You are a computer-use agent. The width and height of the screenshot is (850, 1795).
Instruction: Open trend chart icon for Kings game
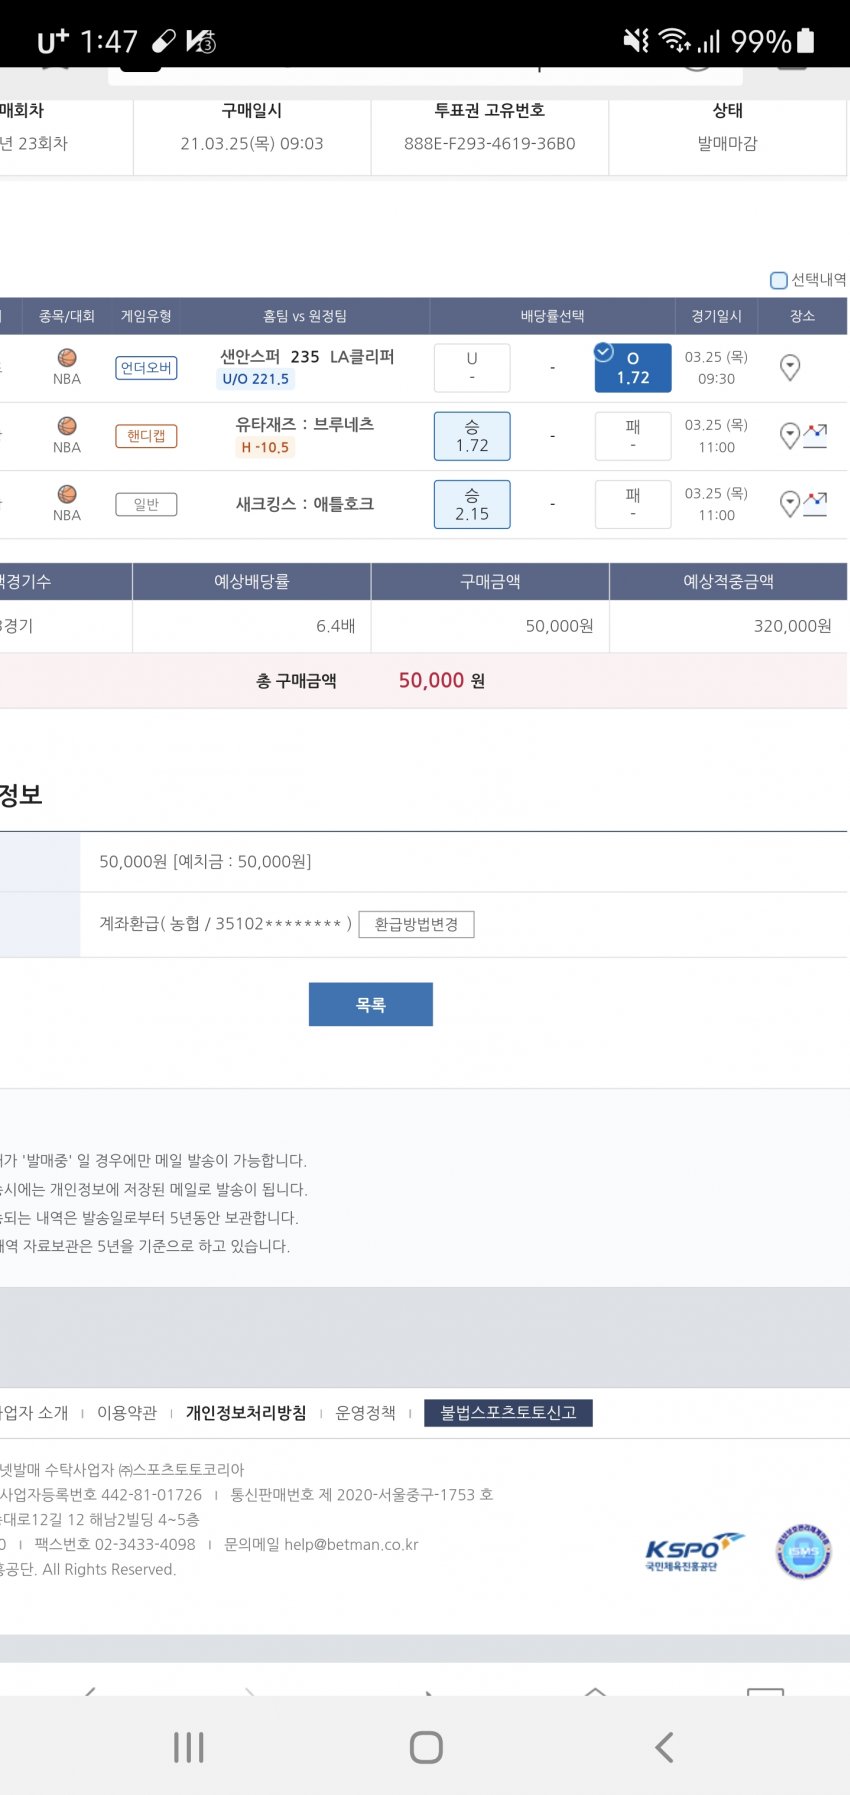pos(815,504)
